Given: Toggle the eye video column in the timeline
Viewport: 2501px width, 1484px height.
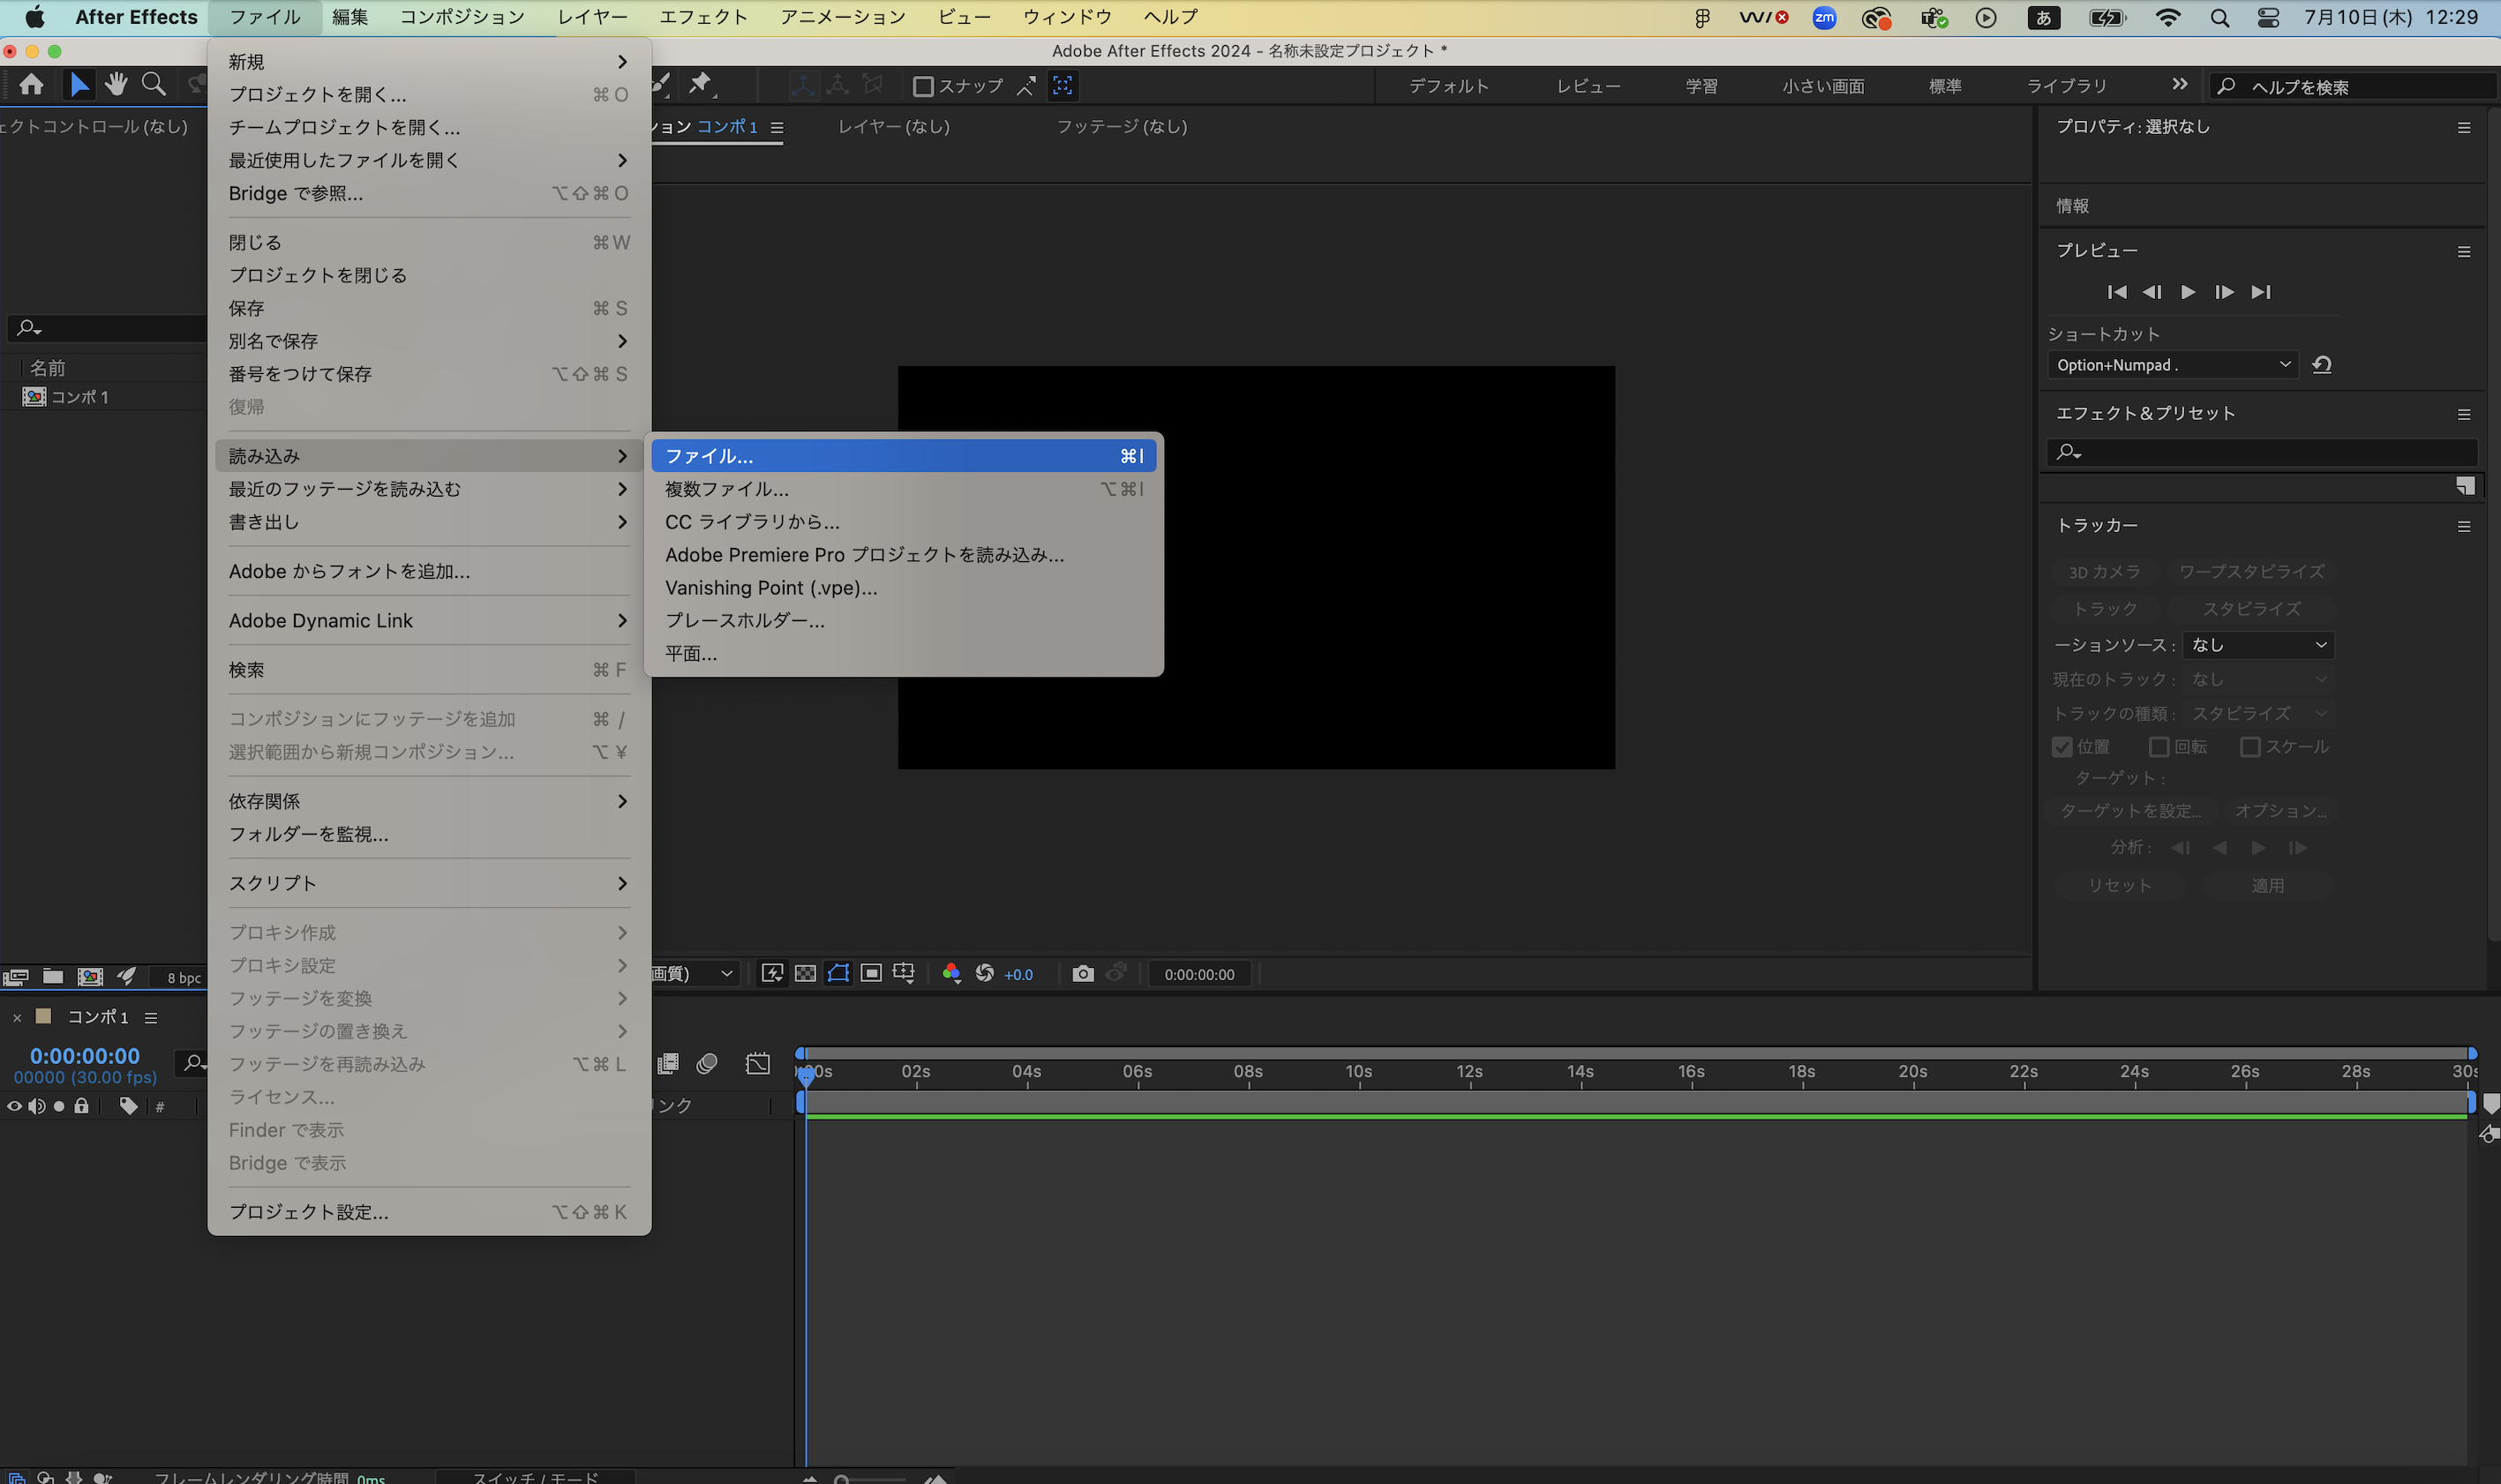Looking at the screenshot, I should coord(14,1106).
